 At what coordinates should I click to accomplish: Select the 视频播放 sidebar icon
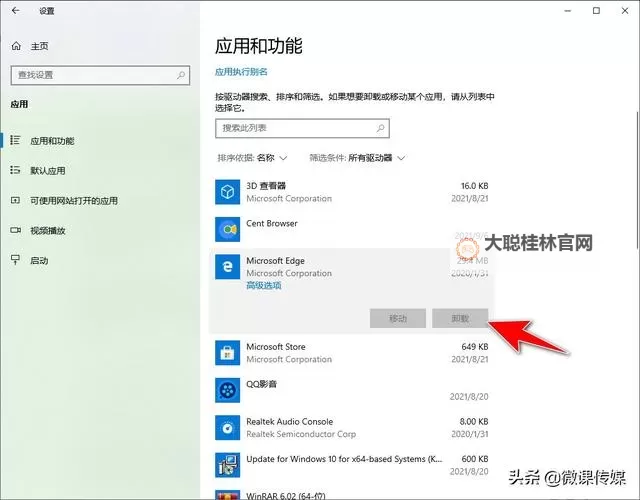point(15,230)
